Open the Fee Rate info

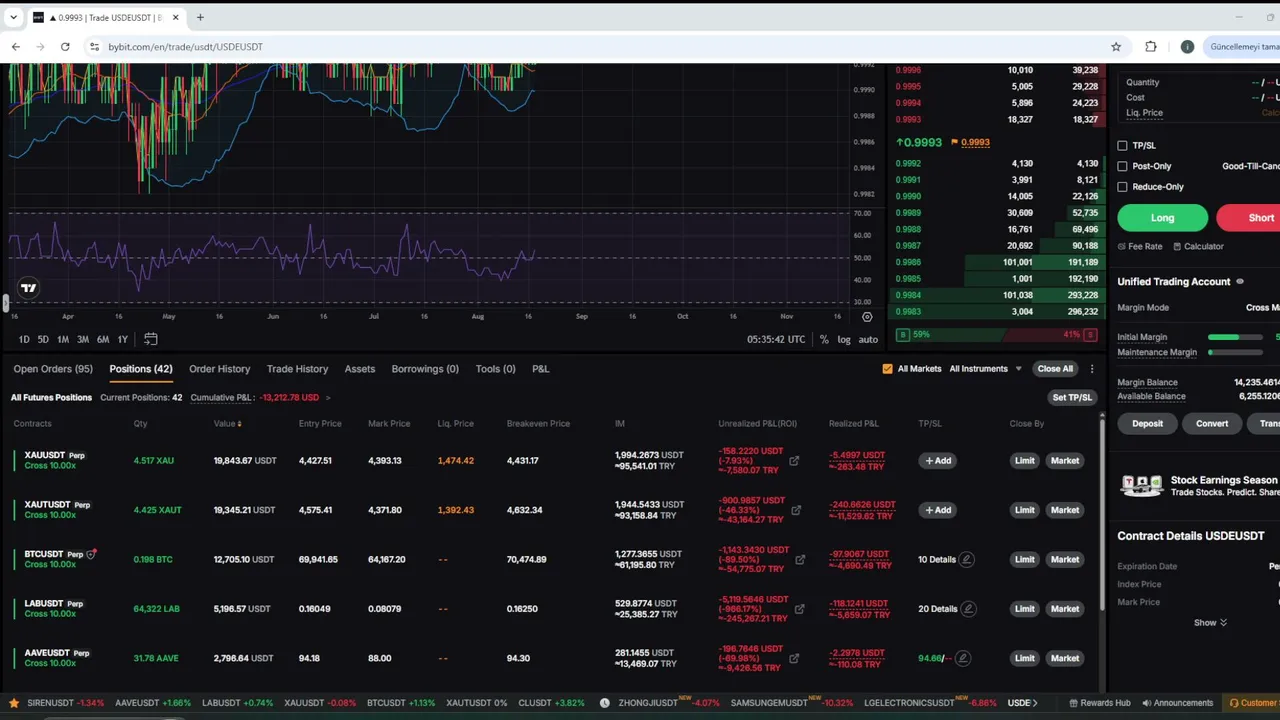[x=1140, y=246]
